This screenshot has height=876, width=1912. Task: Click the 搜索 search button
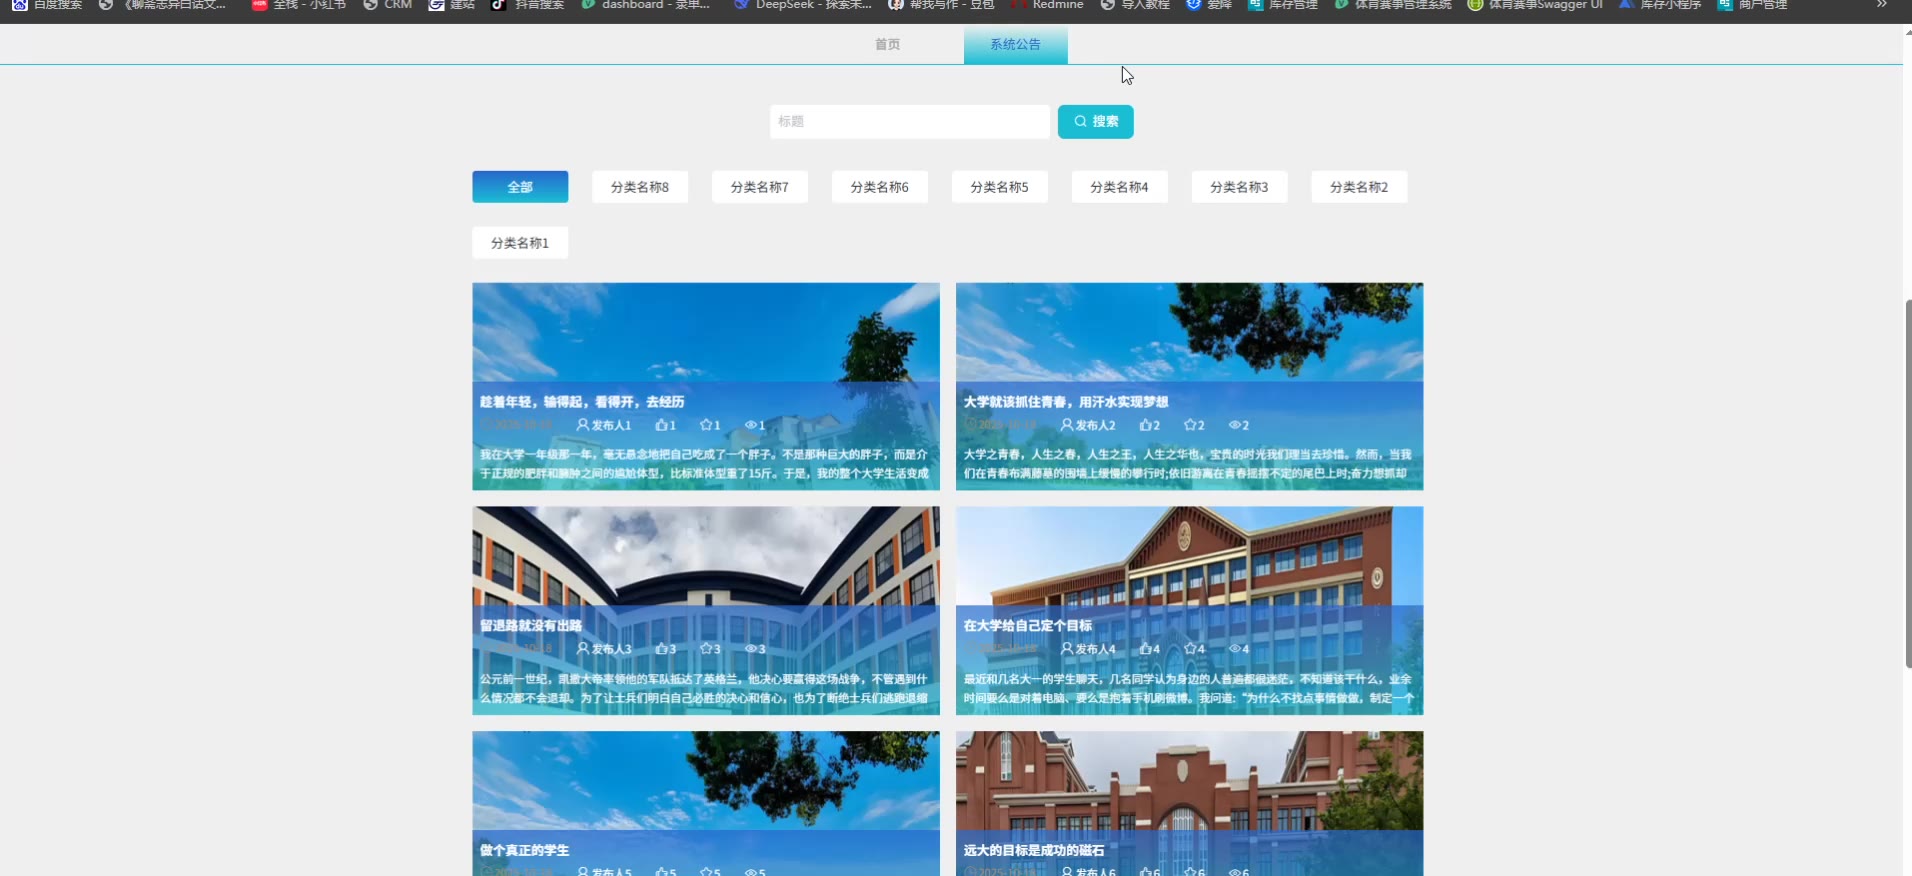(x=1096, y=121)
